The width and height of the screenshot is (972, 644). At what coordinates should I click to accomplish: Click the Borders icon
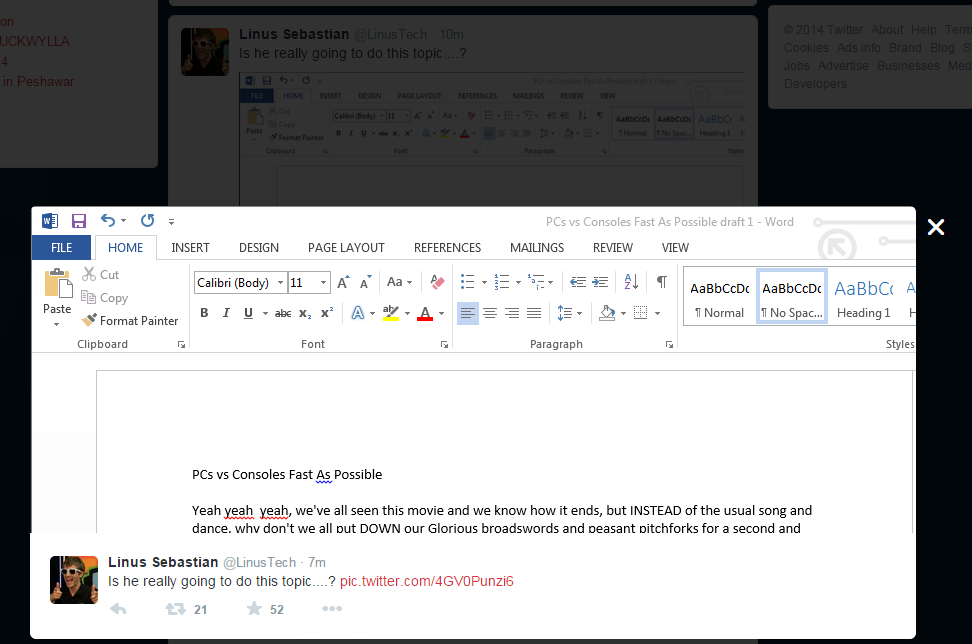[x=640, y=313]
